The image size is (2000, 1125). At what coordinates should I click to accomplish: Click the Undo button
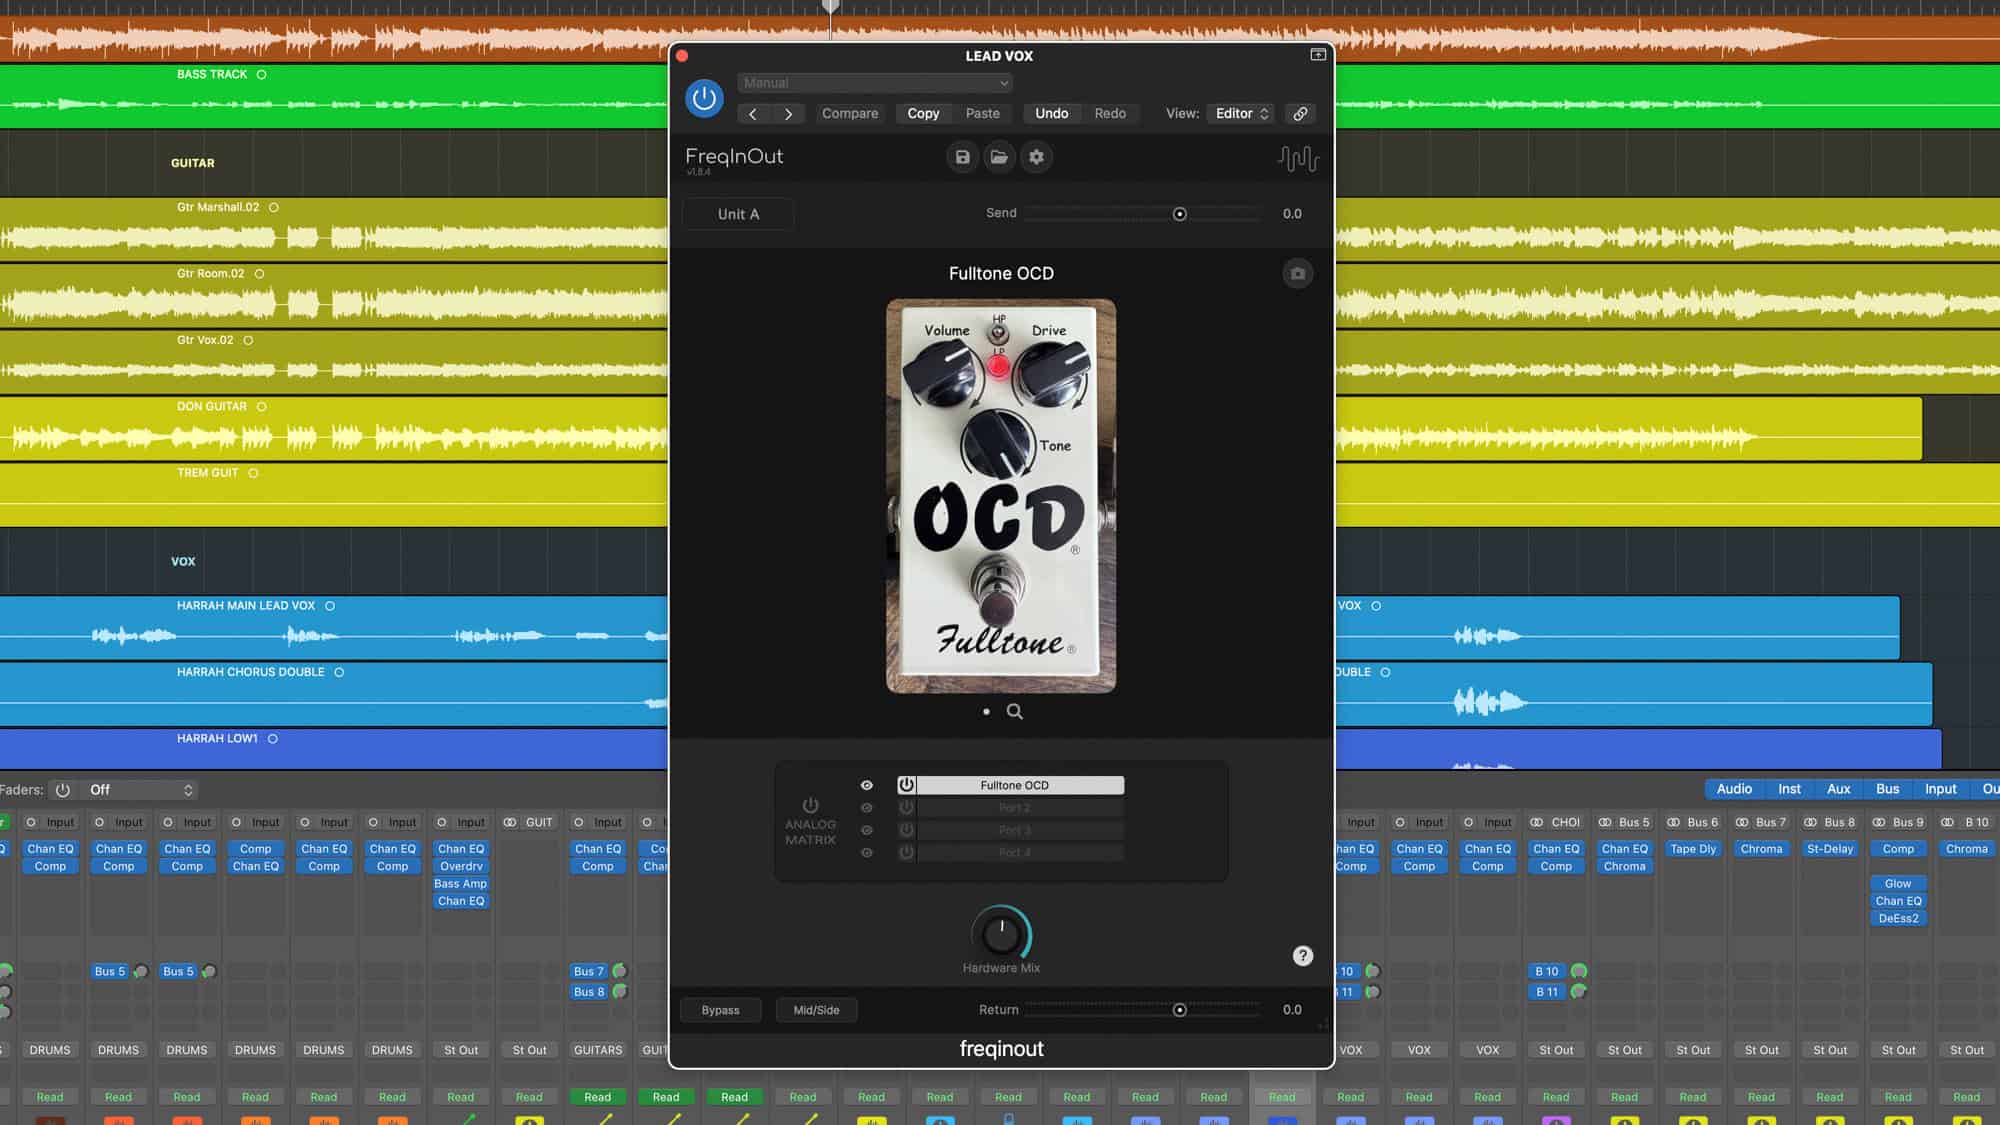coord(1051,114)
